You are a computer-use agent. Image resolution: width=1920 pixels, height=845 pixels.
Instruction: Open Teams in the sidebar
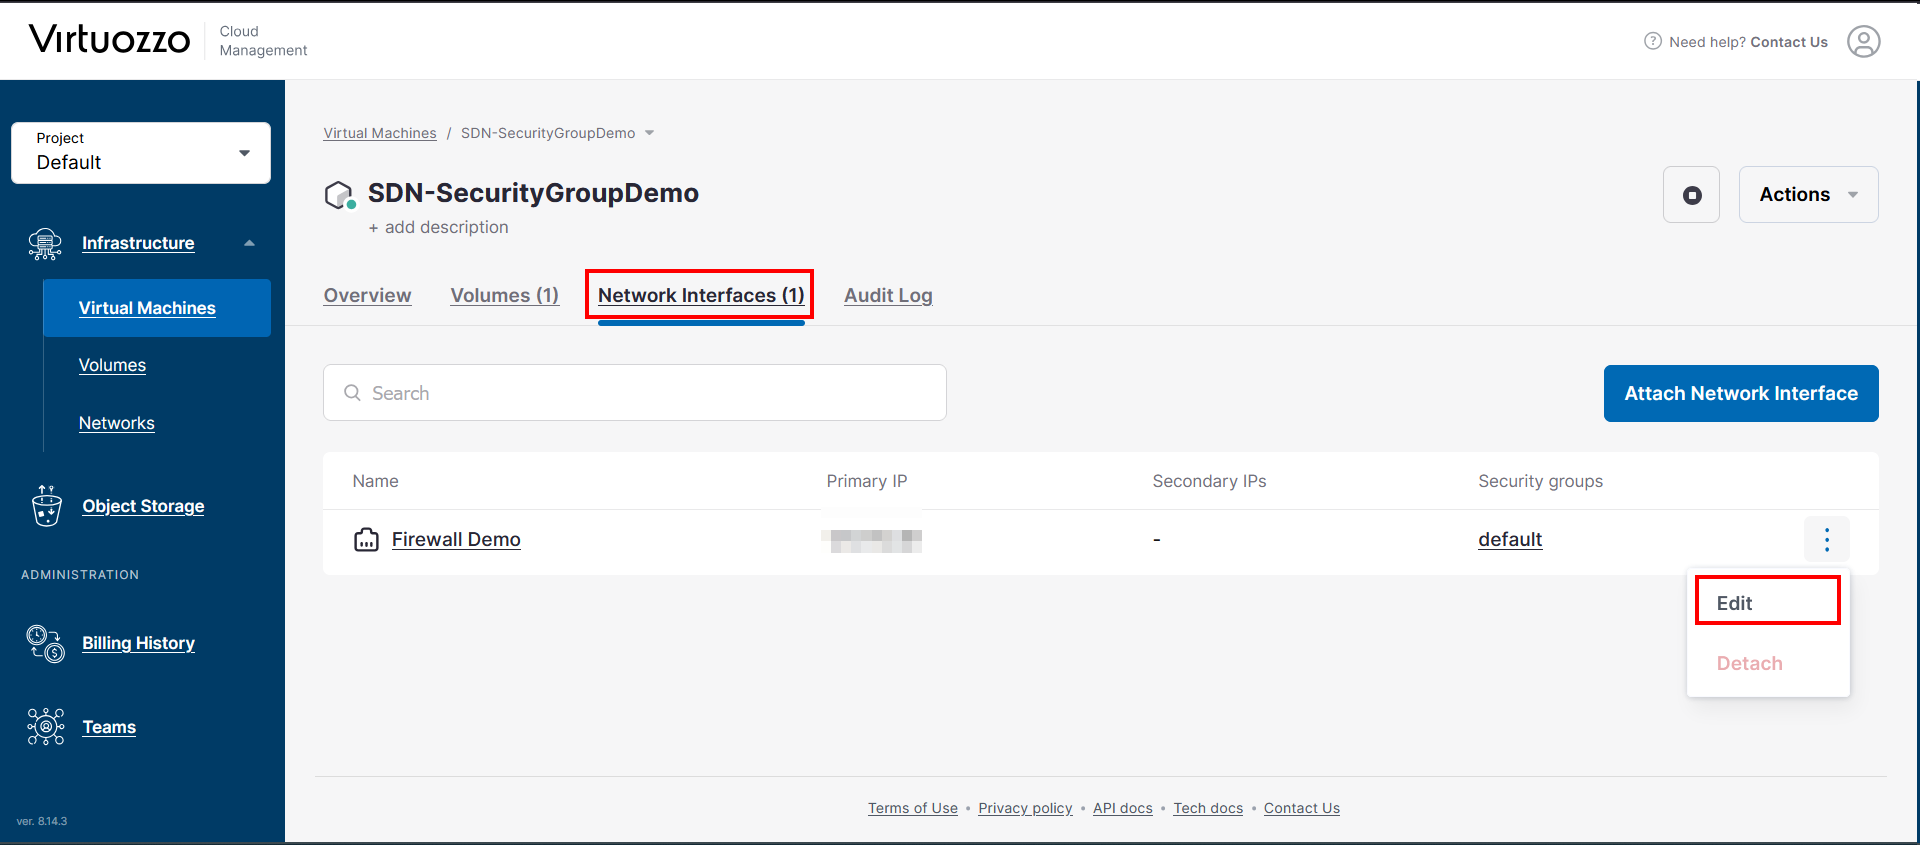coord(109,727)
